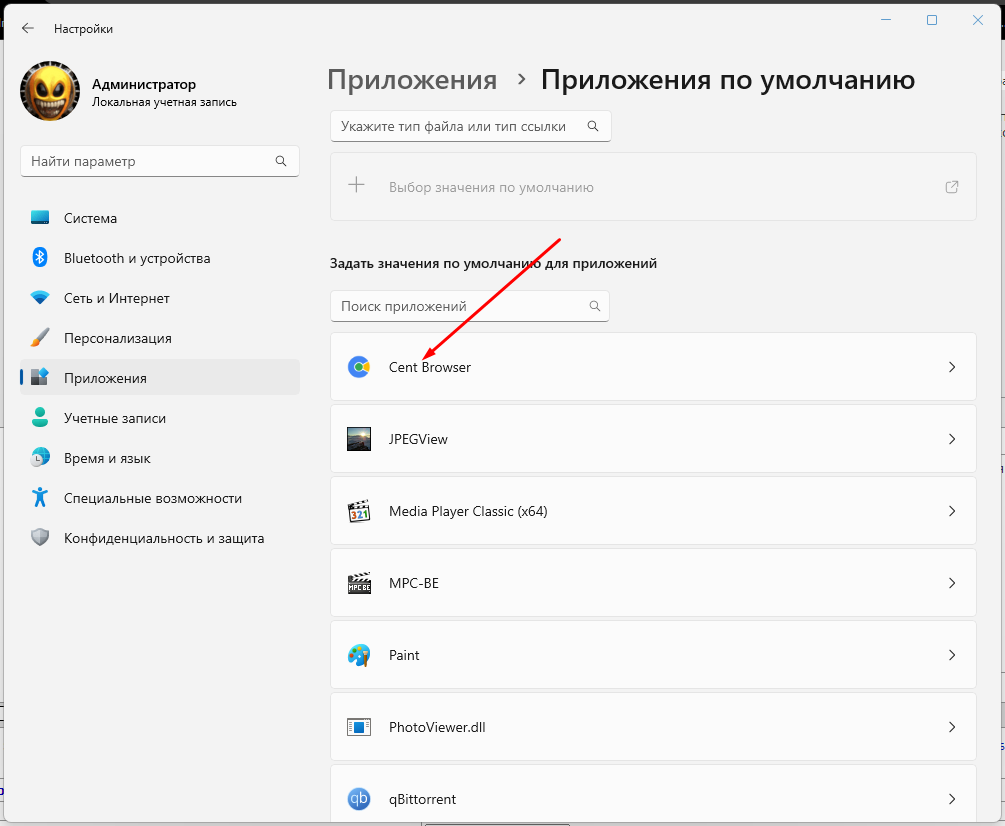Screen dimensions: 1005x826
Task: Maximize the Настройки window
Action: tap(932, 21)
